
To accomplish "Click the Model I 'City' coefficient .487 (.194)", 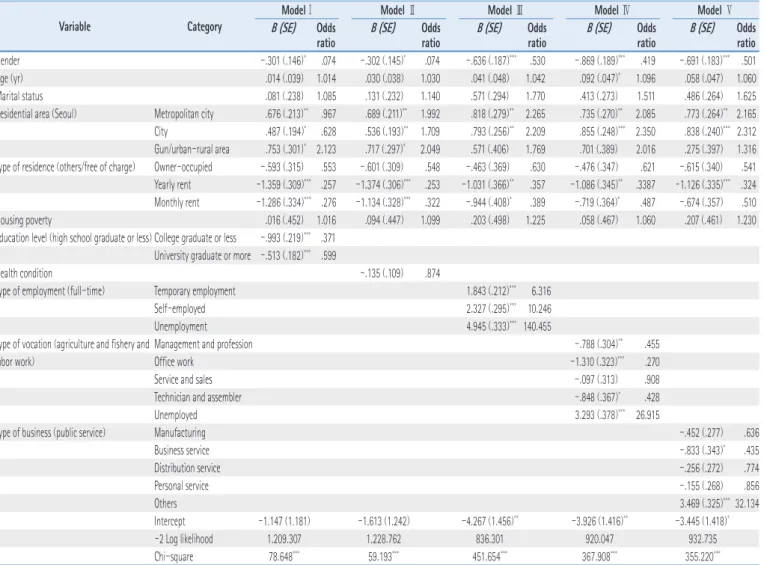I will coord(286,132).
